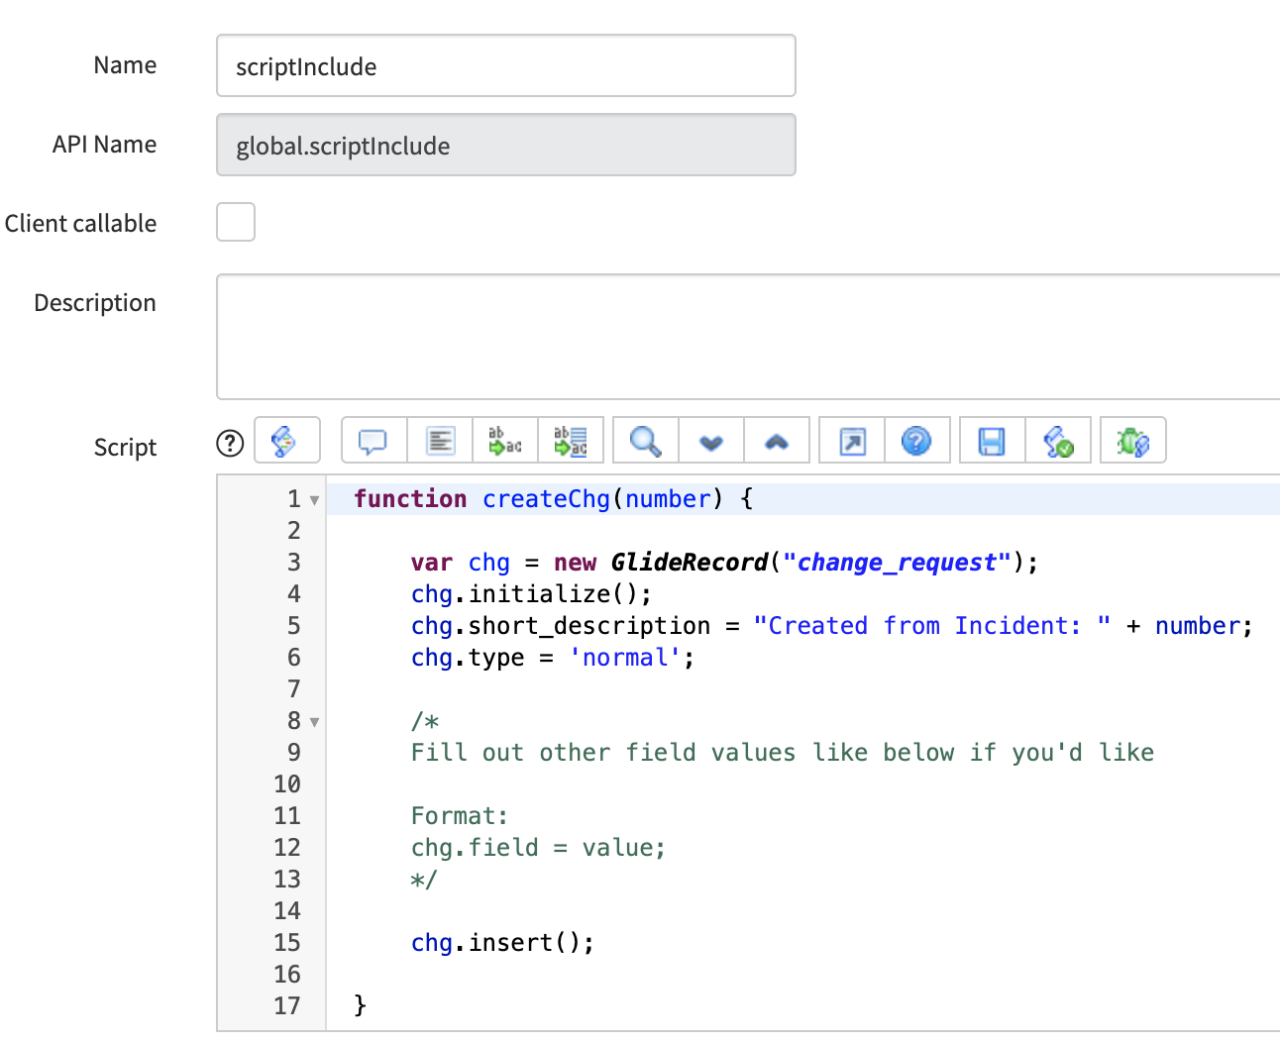The width and height of the screenshot is (1280, 1042).
Task: Click the question mark beside Script
Action: (x=229, y=443)
